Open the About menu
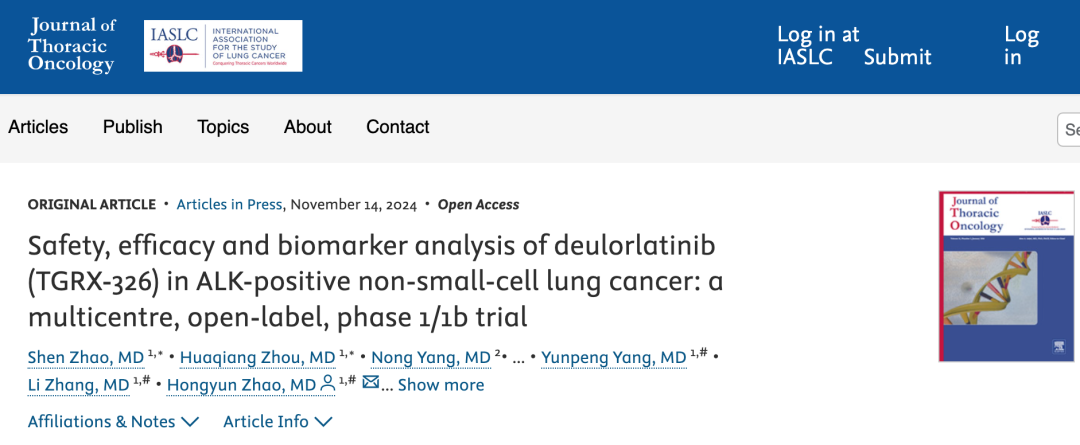This screenshot has width=1080, height=445. 307,127
